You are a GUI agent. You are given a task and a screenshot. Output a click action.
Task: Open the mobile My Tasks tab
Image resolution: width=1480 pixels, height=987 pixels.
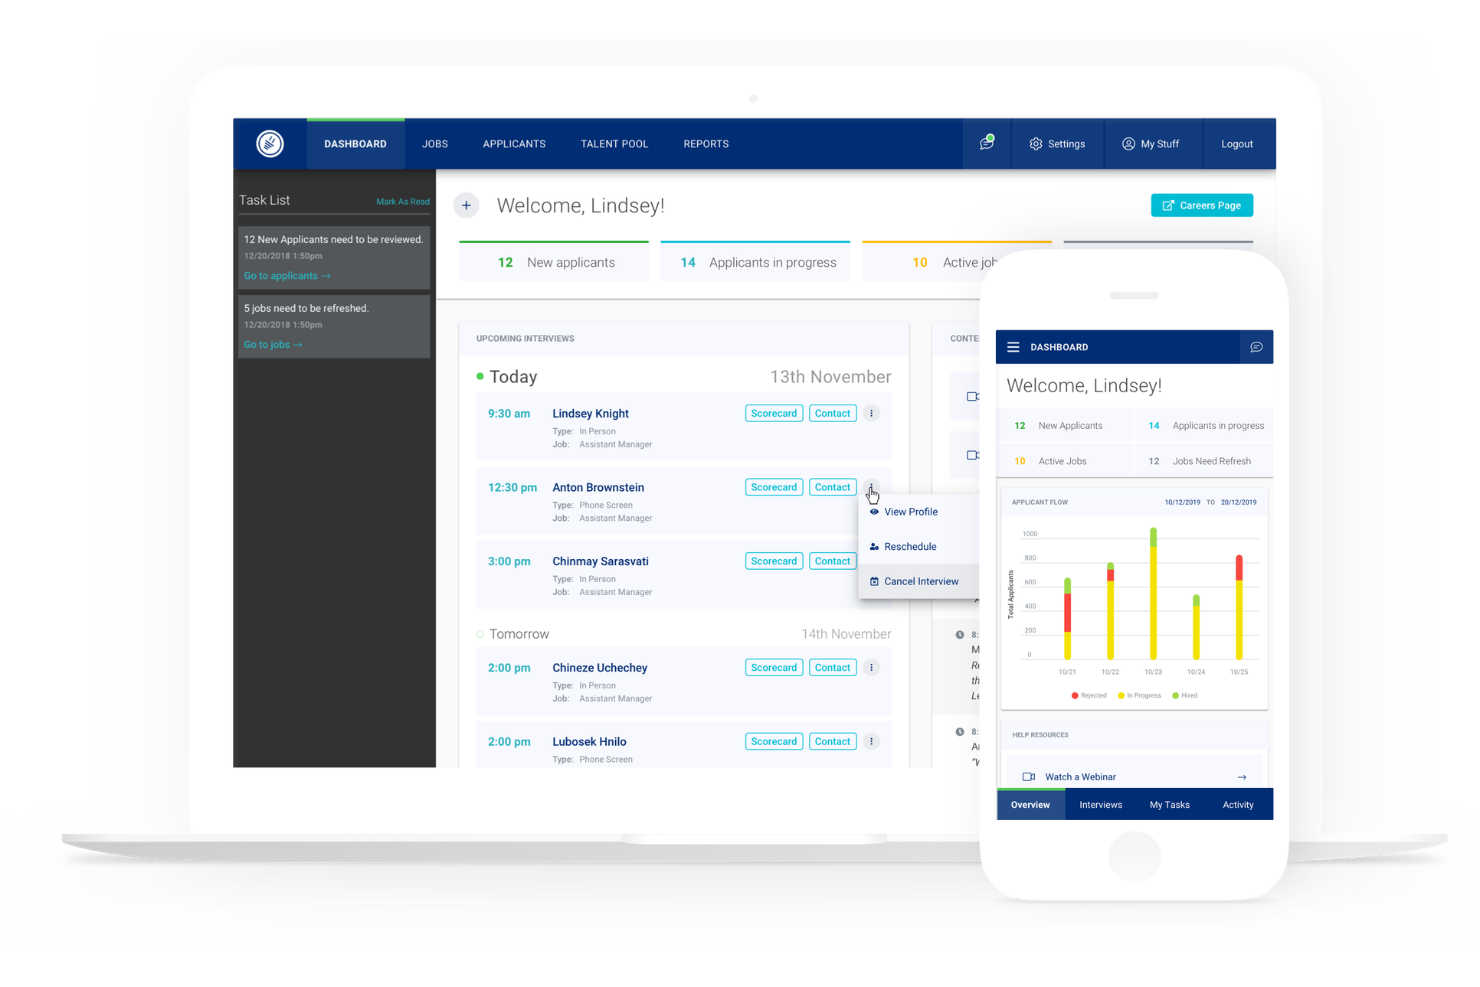tap(1169, 804)
